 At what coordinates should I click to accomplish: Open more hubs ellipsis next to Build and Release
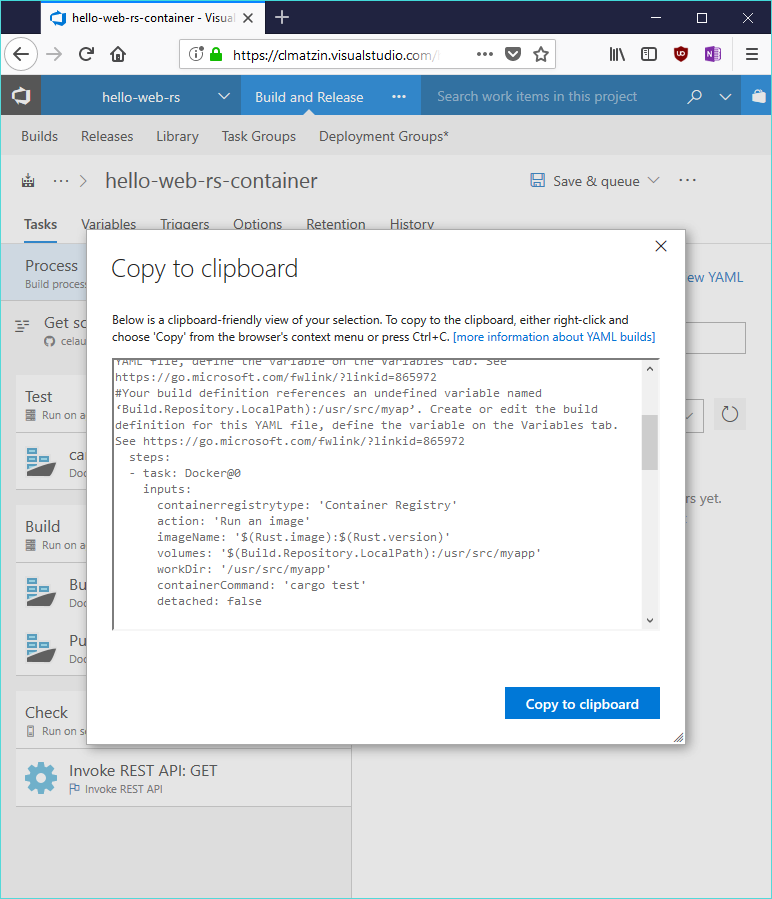tap(399, 96)
